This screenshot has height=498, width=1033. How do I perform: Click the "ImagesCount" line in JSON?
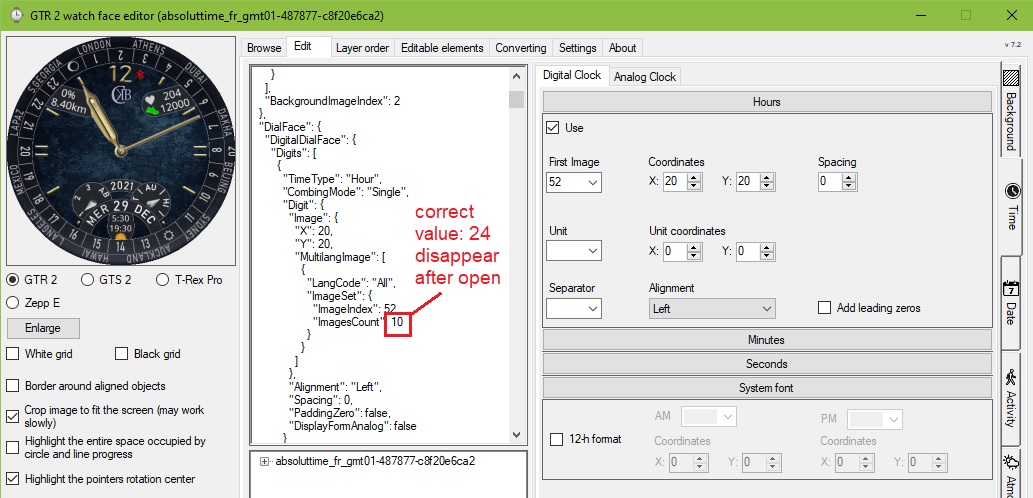click(x=358, y=322)
